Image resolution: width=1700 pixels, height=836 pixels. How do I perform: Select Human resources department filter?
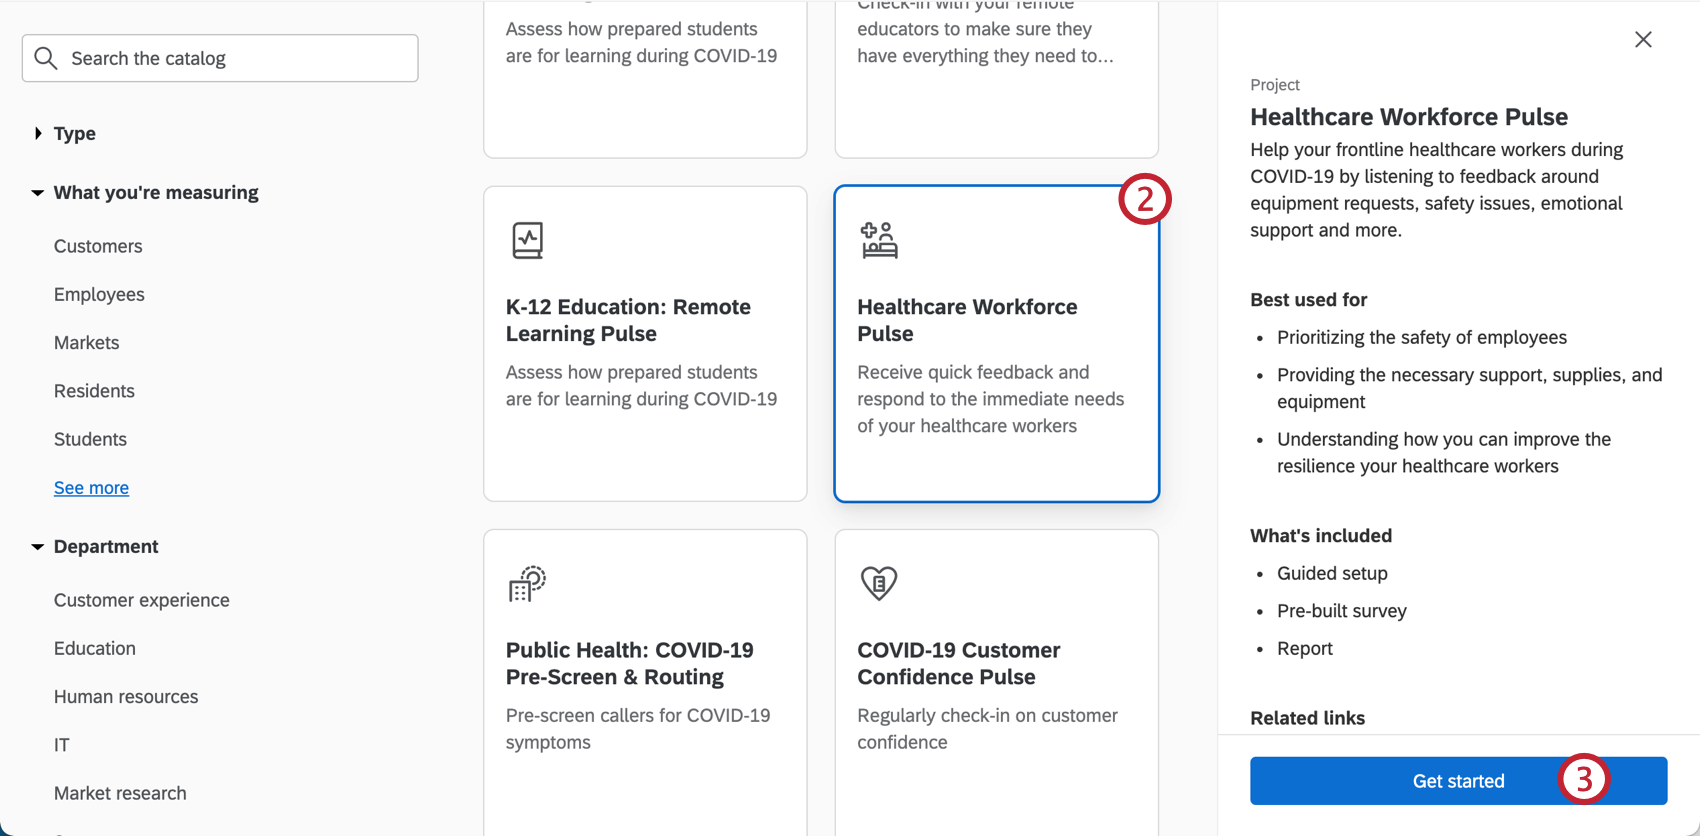point(126,696)
